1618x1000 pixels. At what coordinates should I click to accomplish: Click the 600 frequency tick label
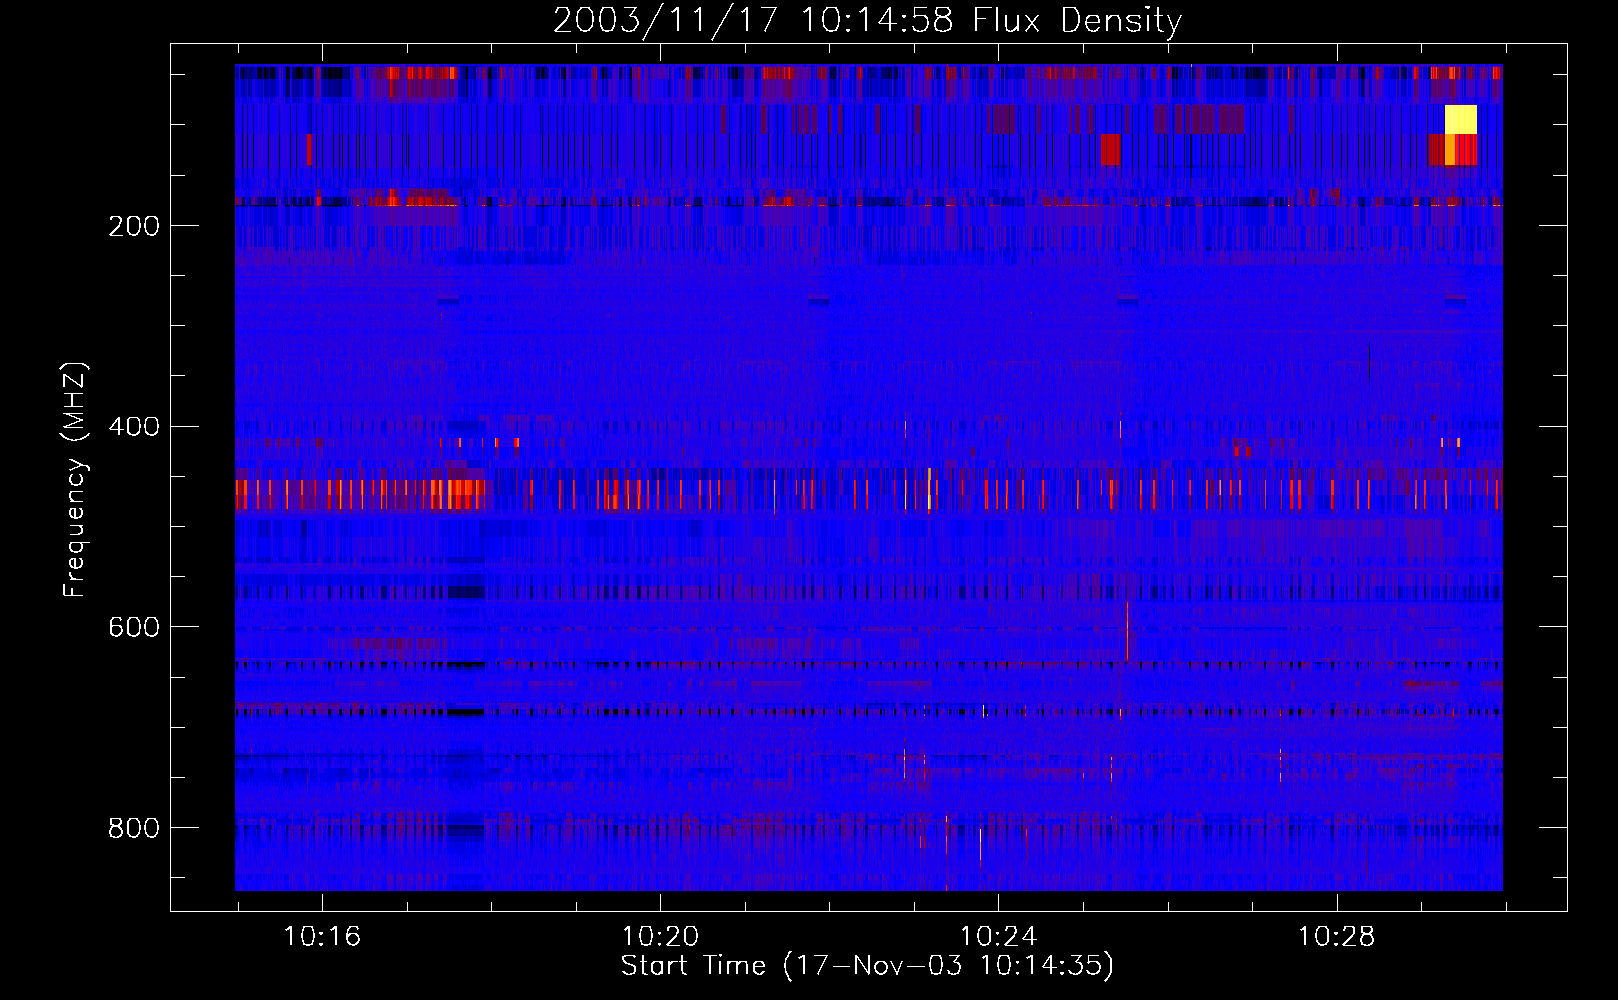[133, 627]
